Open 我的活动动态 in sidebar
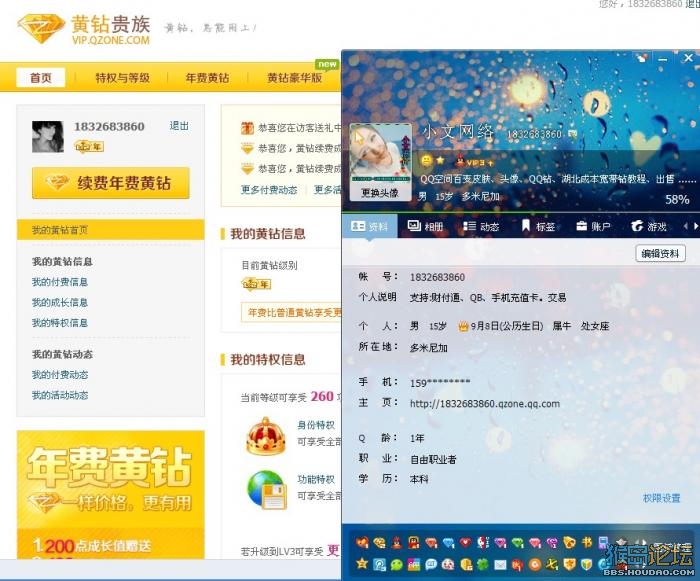This screenshot has height=581, width=700. [60, 395]
